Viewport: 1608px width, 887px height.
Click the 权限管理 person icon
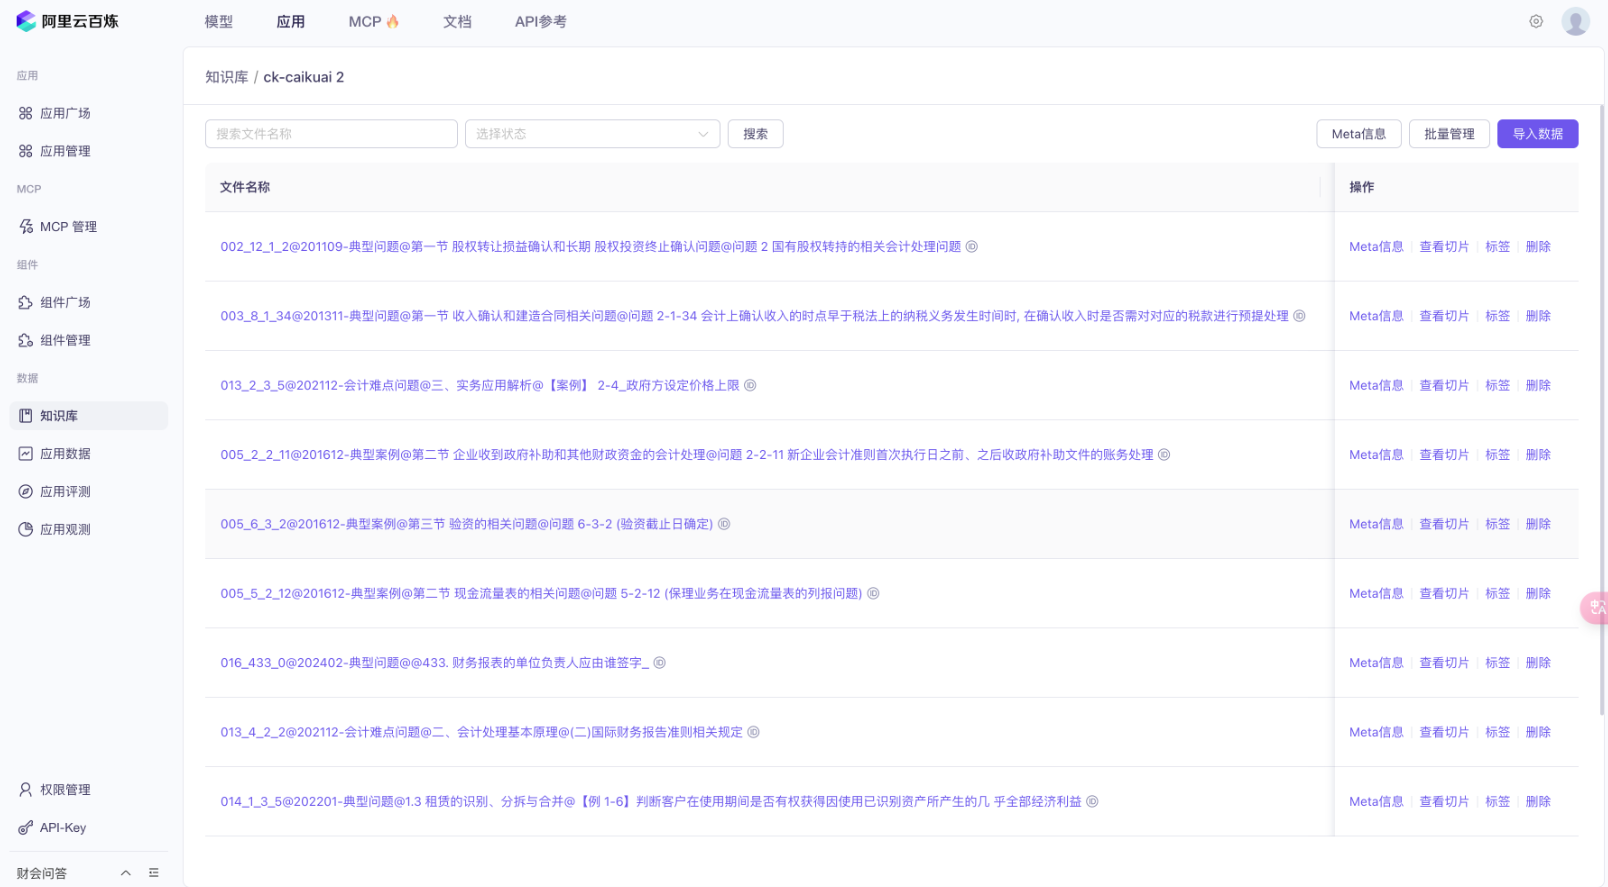tap(26, 790)
